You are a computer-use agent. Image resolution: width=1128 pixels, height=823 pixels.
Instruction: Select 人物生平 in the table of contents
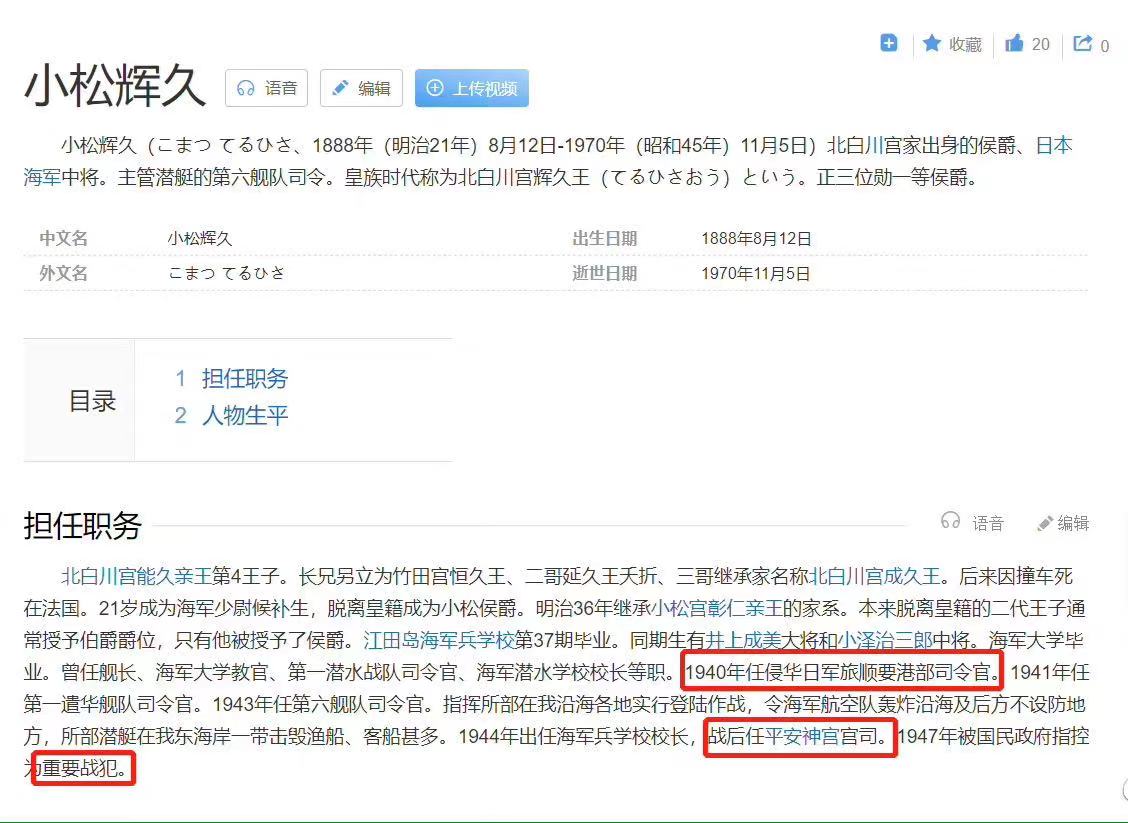click(245, 414)
